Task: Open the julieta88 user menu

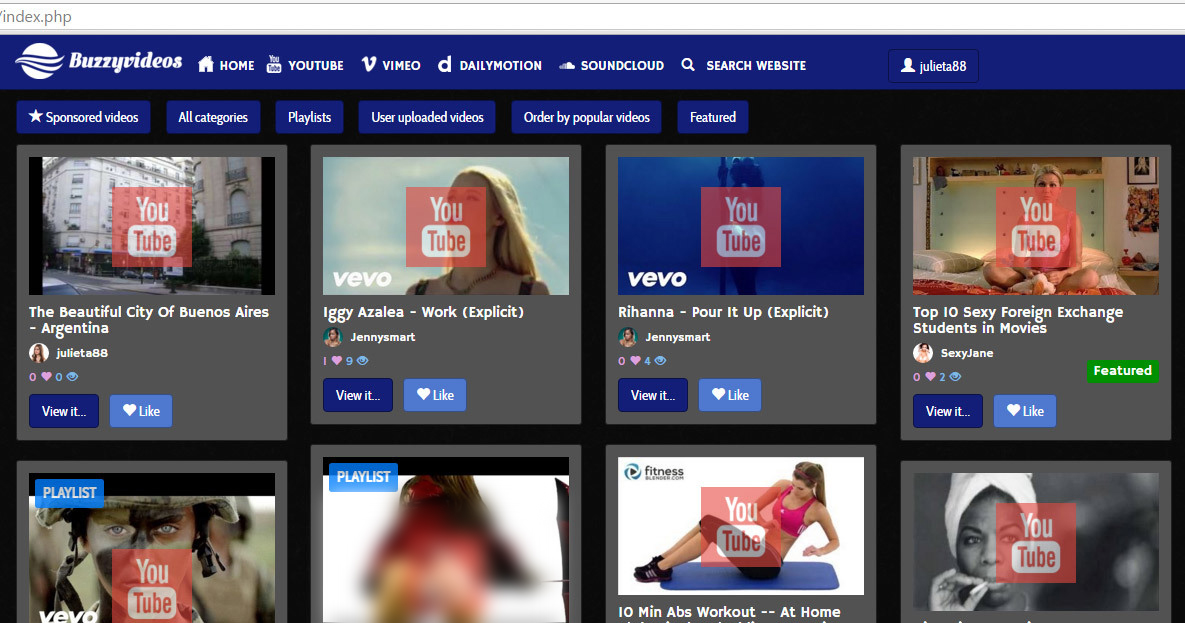Action: (x=933, y=66)
